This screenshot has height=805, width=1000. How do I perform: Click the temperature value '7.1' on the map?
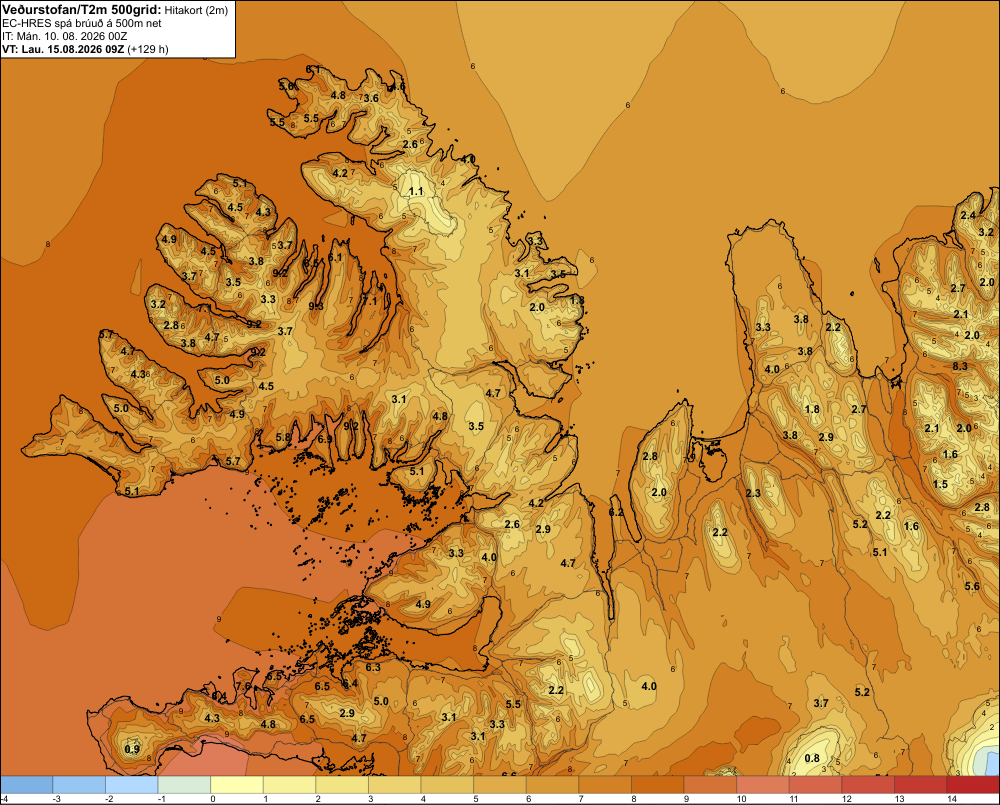[370, 300]
